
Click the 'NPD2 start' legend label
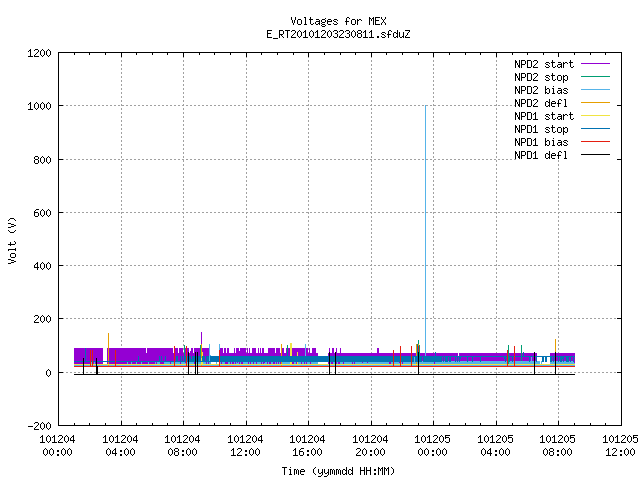(x=544, y=64)
